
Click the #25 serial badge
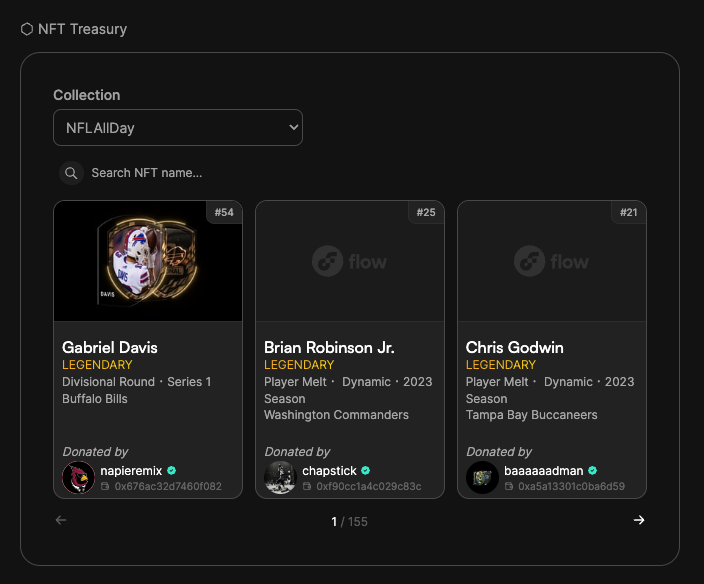coord(426,212)
